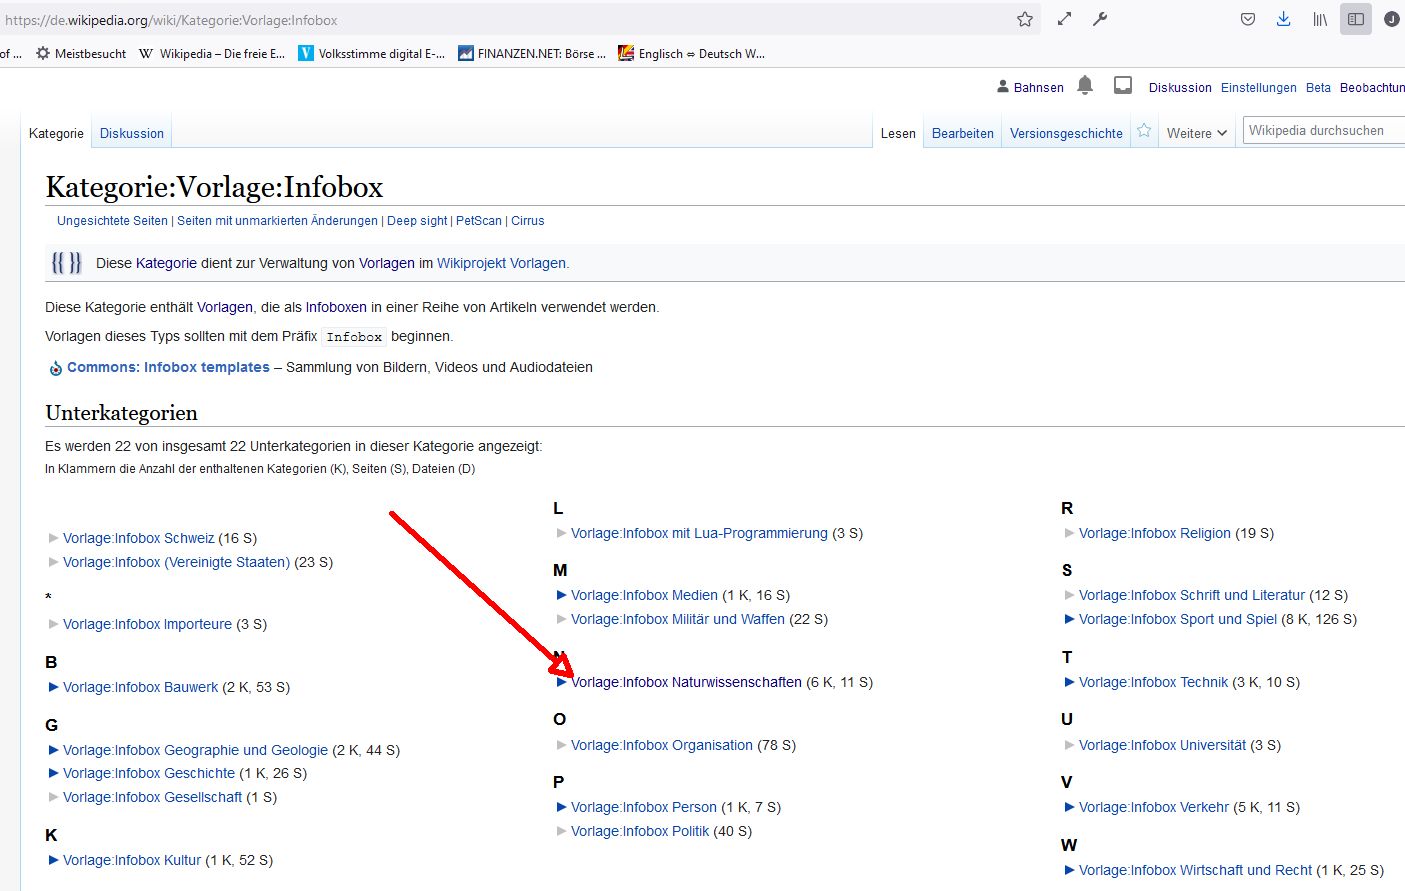Screen dimensions: 1405x891
Task: Expand Vorlage:Infobox Bauwerk subcategory triangle
Action: click(x=54, y=687)
